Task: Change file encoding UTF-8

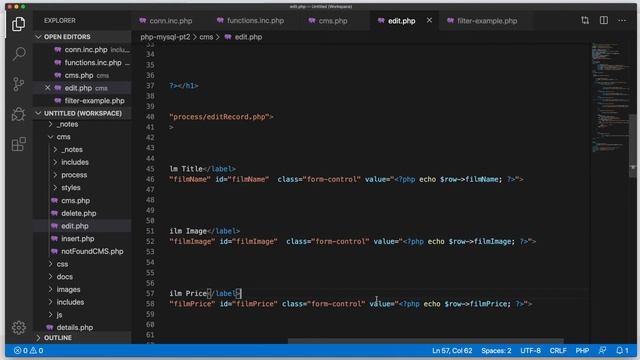Action: click(x=530, y=351)
